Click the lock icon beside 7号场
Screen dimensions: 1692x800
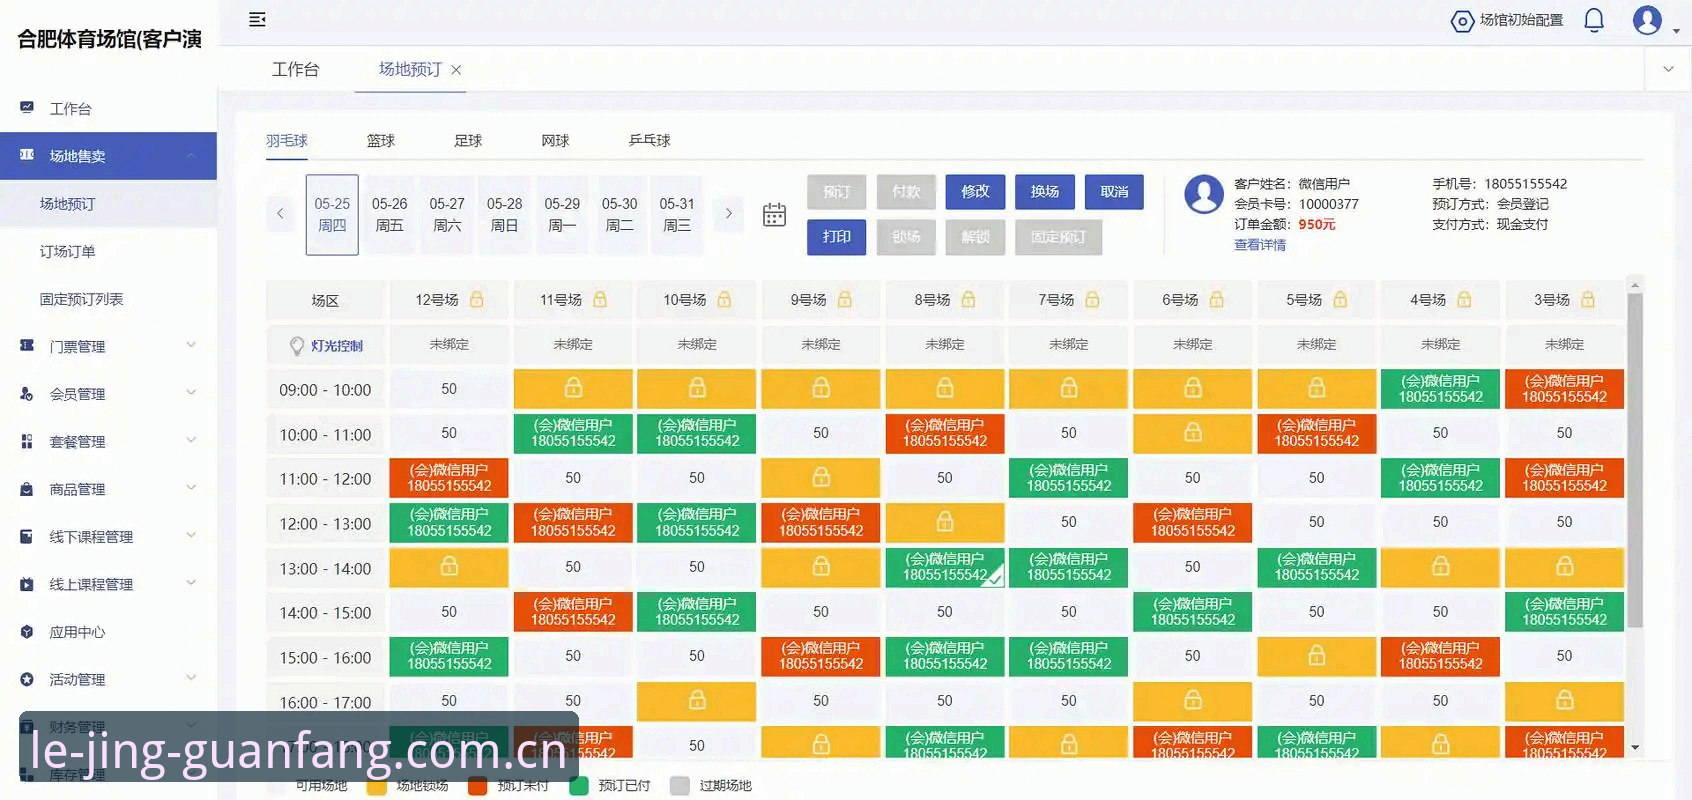(x=1092, y=299)
